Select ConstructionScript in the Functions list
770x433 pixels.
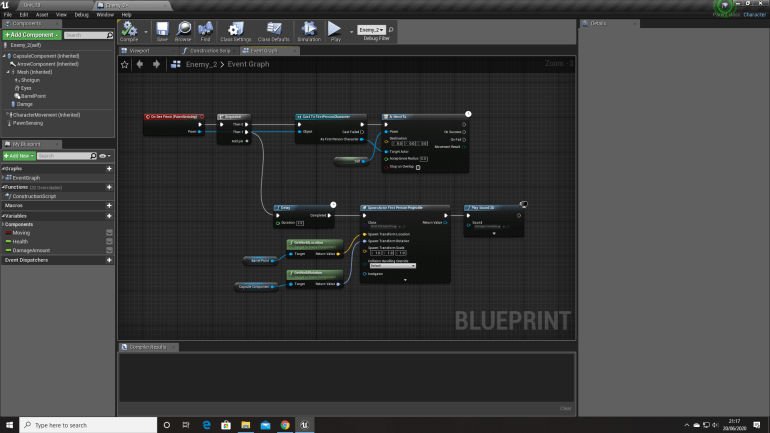pos(34,196)
